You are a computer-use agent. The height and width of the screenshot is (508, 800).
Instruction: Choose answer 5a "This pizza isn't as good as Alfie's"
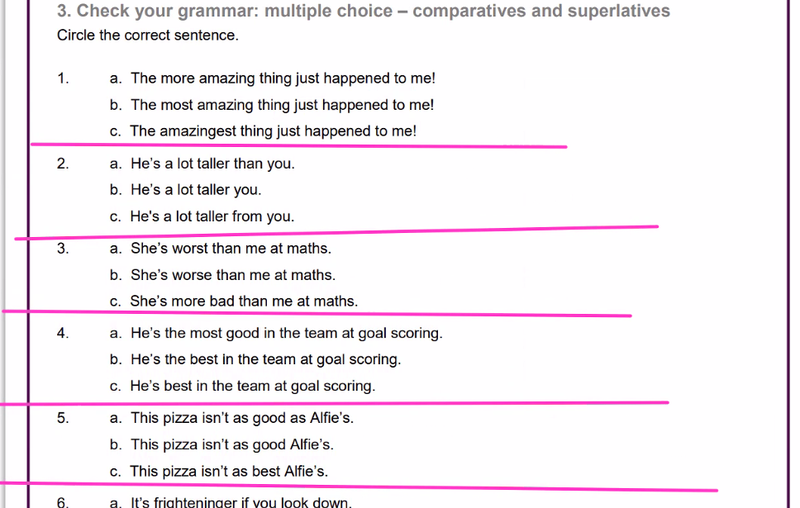(x=242, y=419)
